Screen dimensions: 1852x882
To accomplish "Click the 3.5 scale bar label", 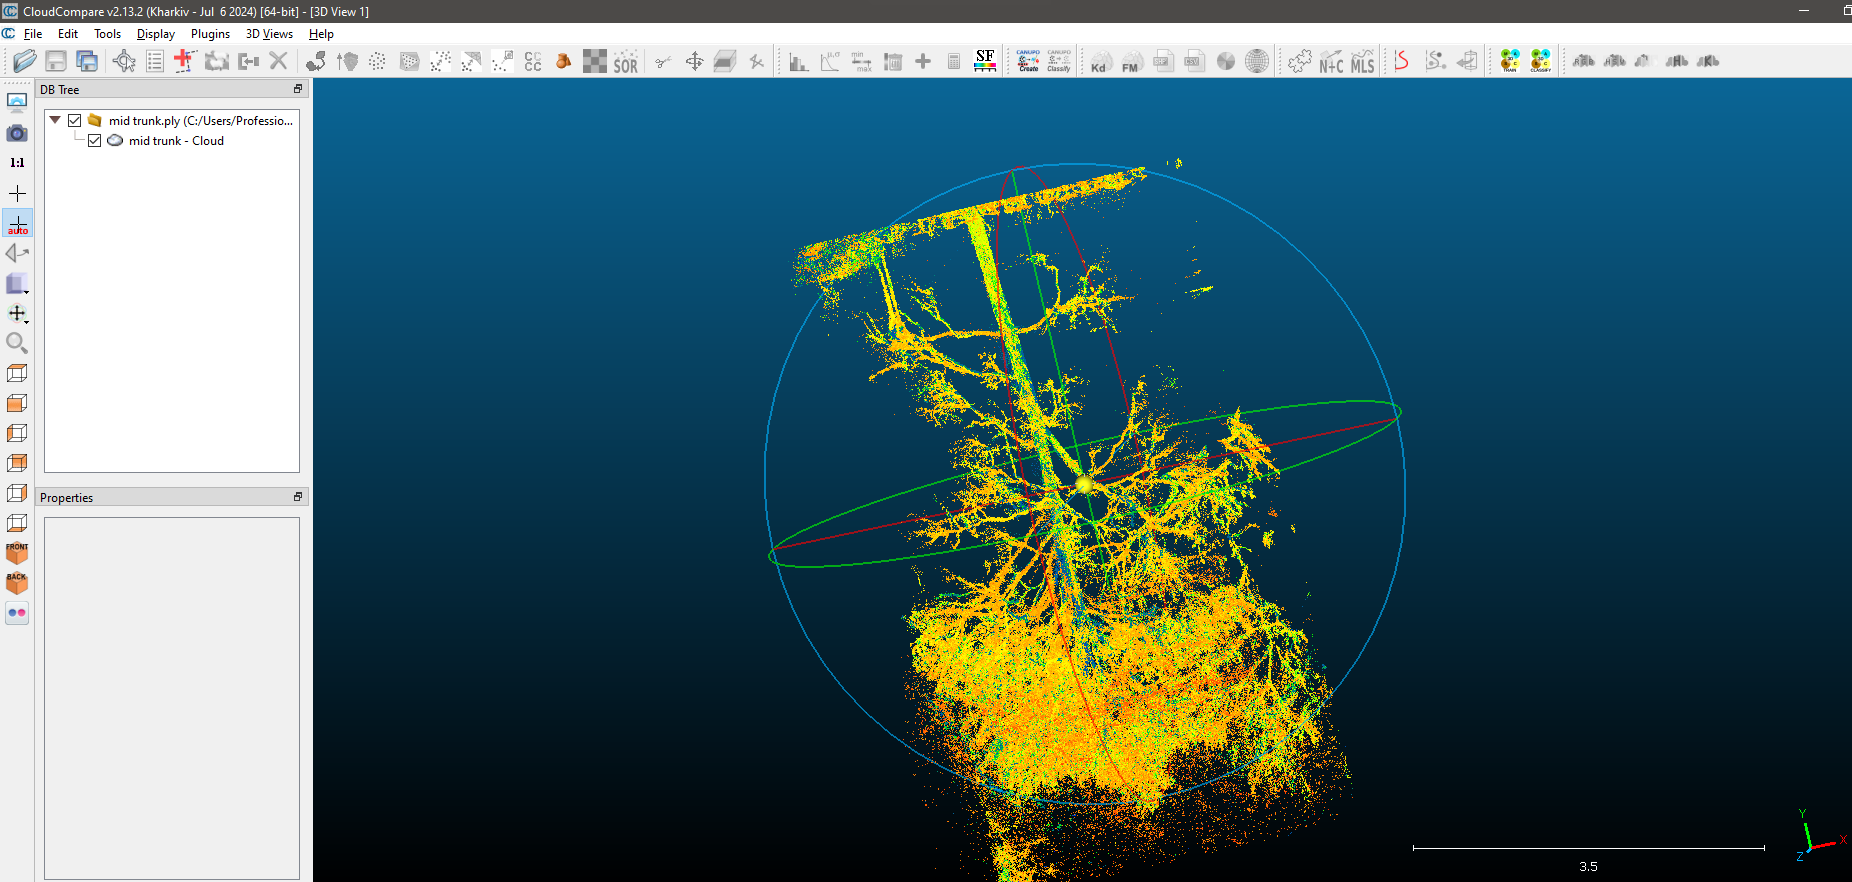I will pyautogui.click(x=1588, y=867).
